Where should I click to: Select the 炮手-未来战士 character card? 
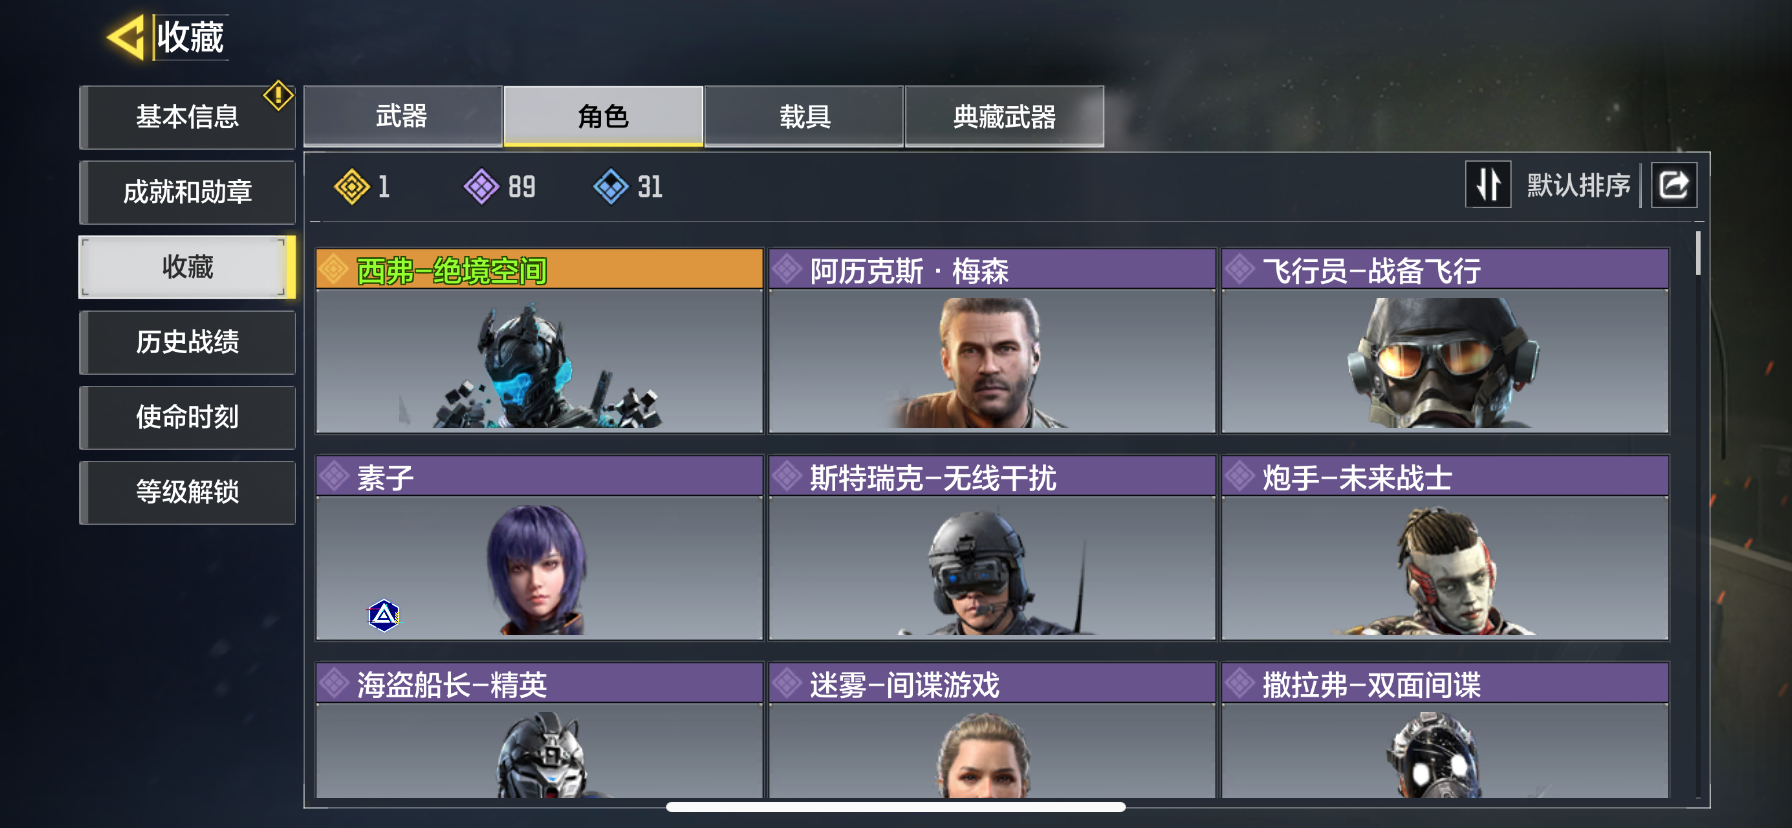pyautogui.click(x=1445, y=548)
